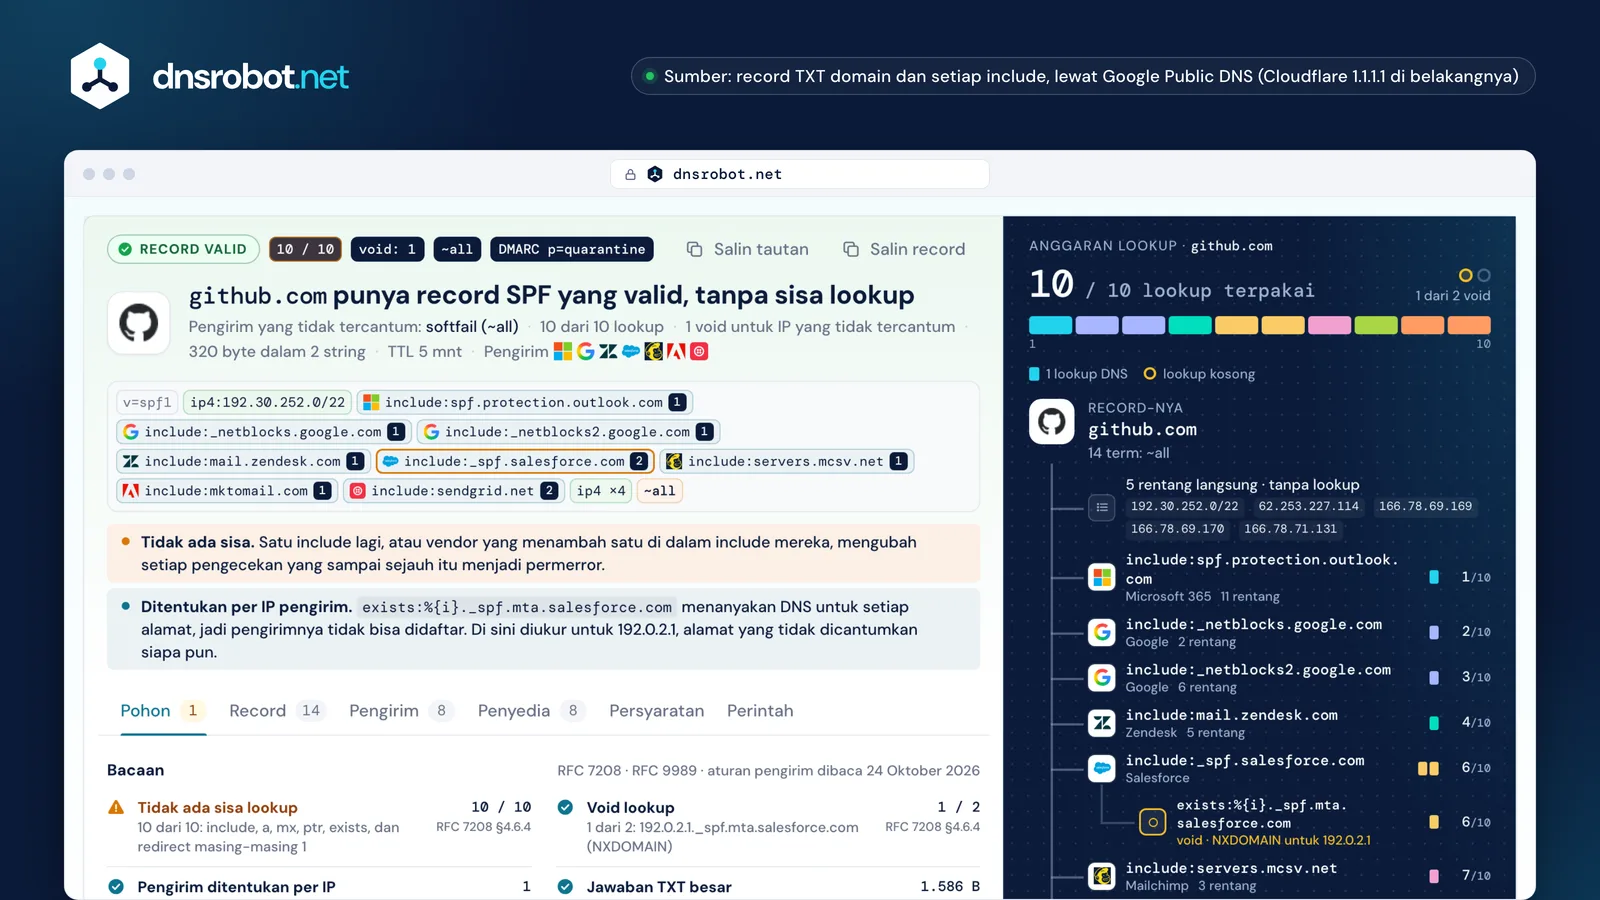Select the Perintah tab

(760, 711)
